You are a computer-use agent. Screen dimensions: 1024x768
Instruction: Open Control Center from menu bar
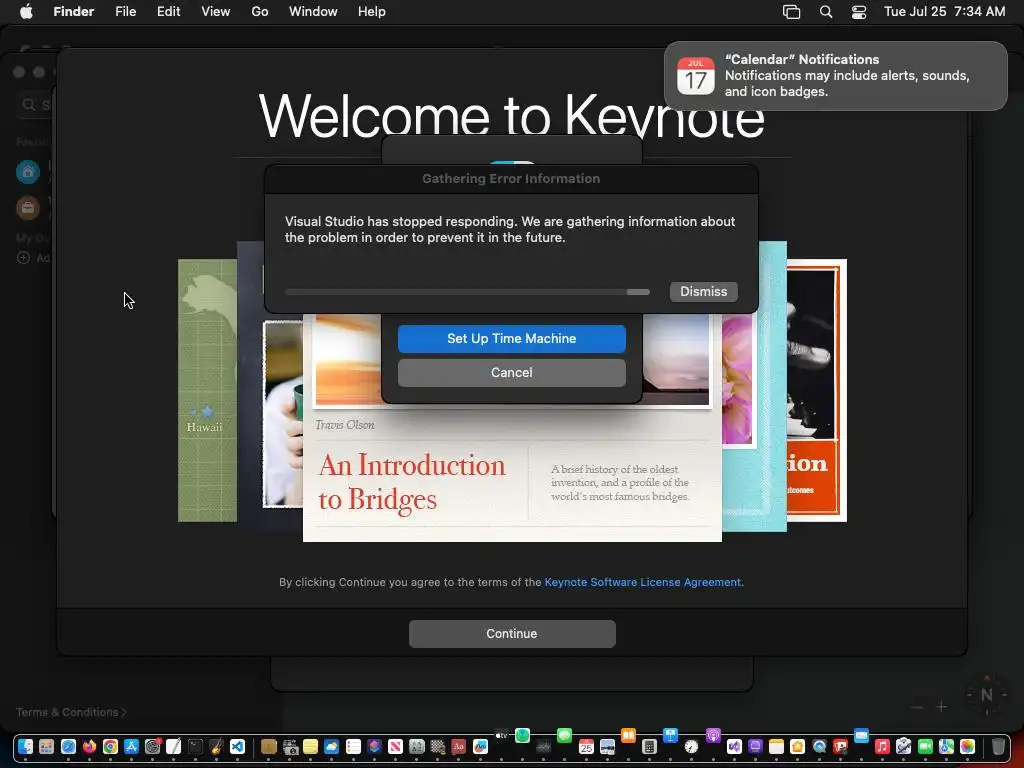pyautogui.click(x=859, y=12)
